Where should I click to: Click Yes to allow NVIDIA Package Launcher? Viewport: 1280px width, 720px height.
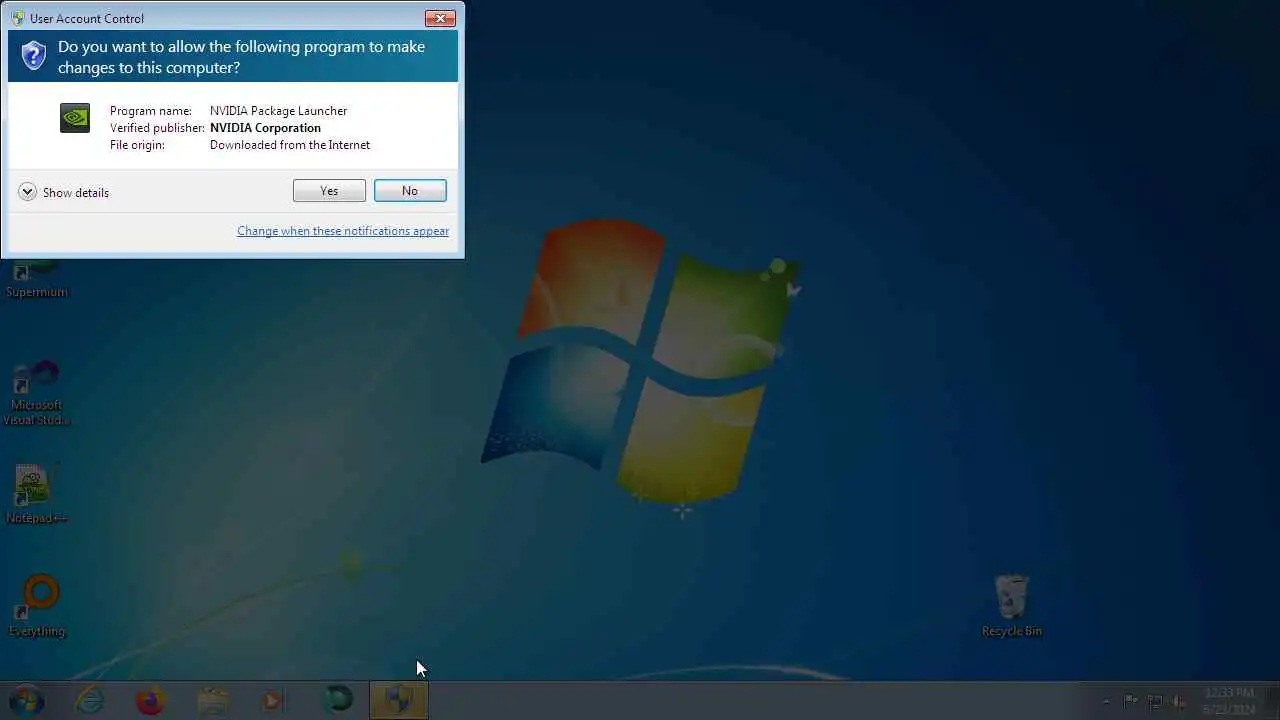[x=329, y=191]
